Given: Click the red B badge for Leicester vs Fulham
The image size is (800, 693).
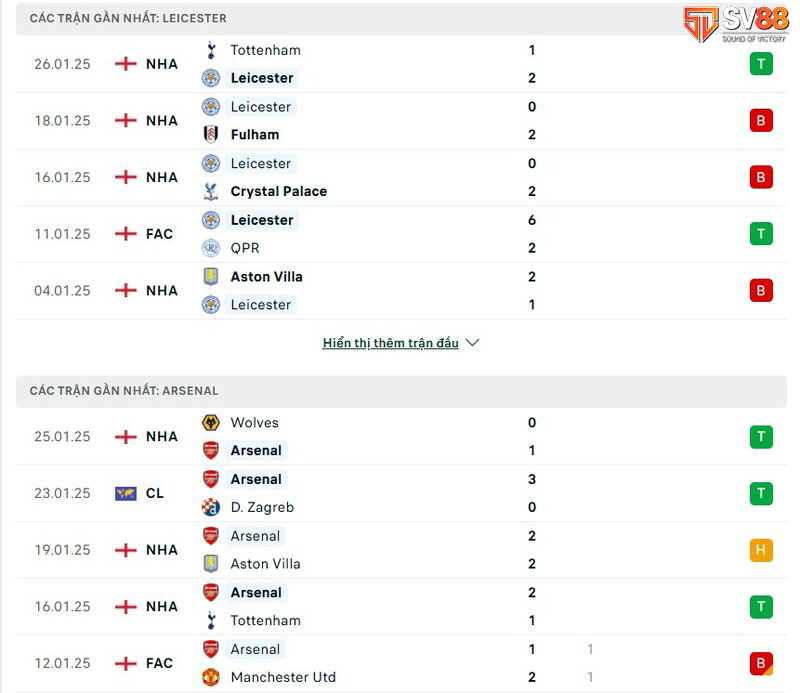Looking at the screenshot, I should click(x=761, y=121).
